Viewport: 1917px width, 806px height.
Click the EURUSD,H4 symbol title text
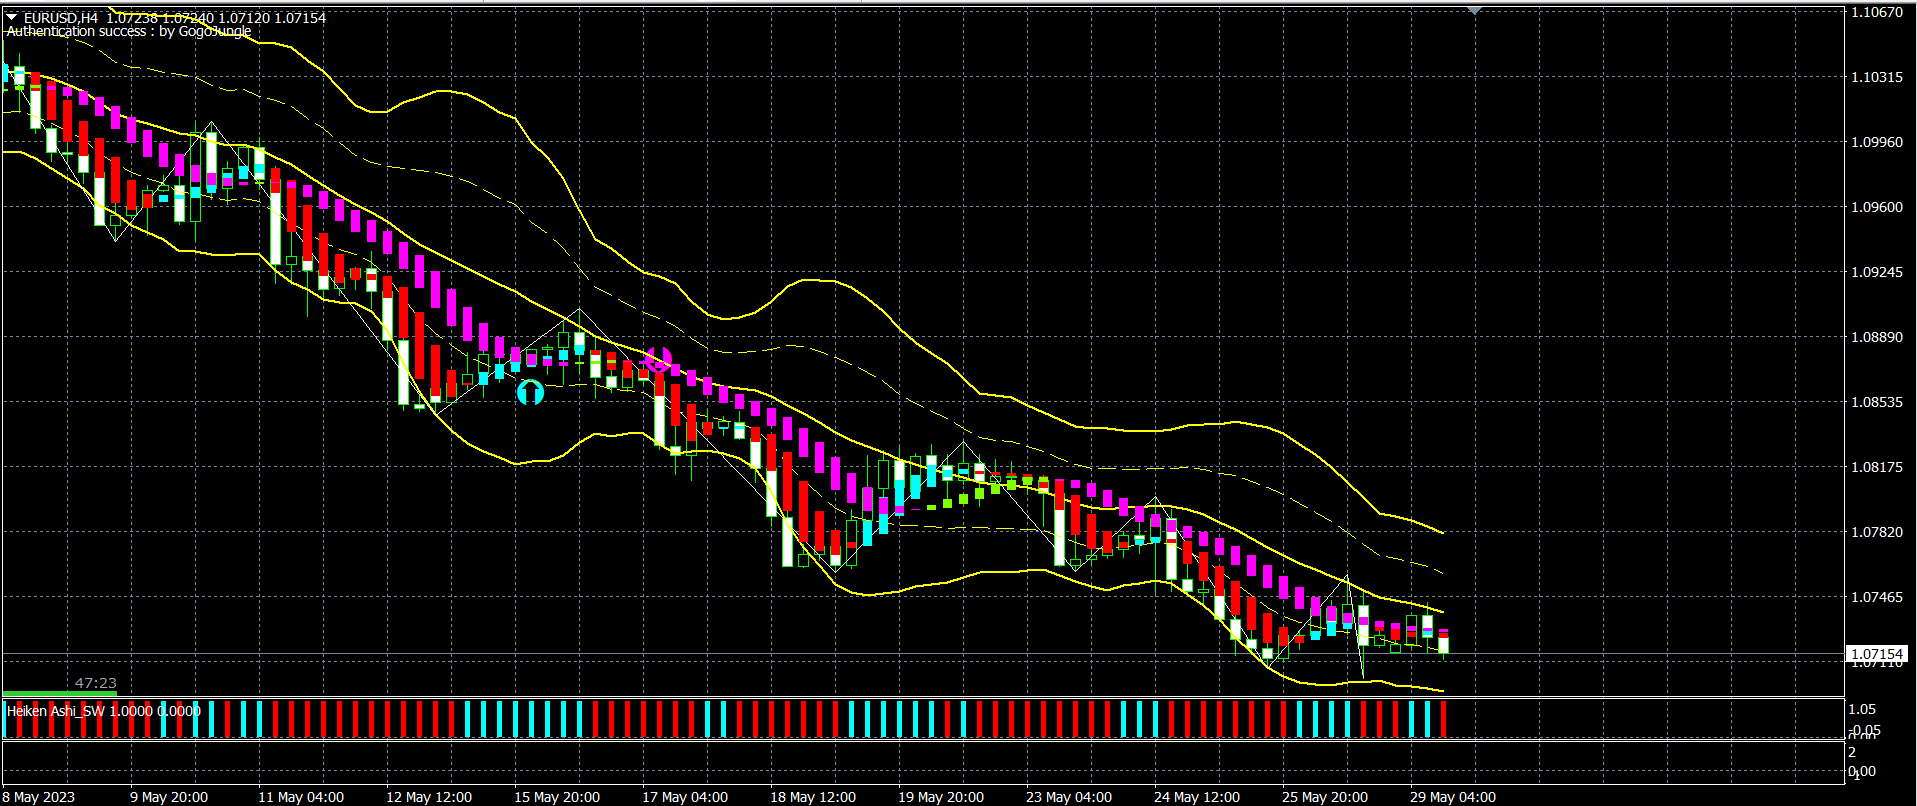pos(61,18)
